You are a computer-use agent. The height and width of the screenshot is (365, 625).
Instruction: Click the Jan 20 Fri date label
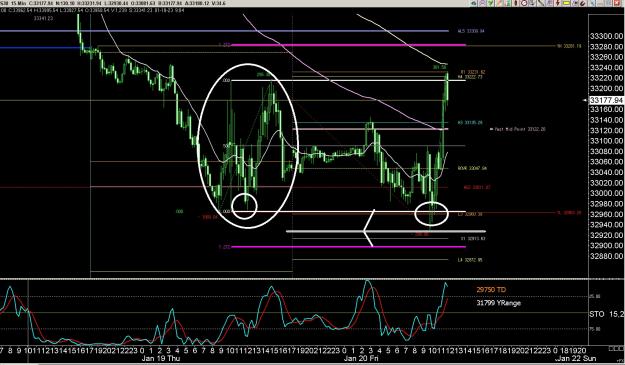coord(361,358)
